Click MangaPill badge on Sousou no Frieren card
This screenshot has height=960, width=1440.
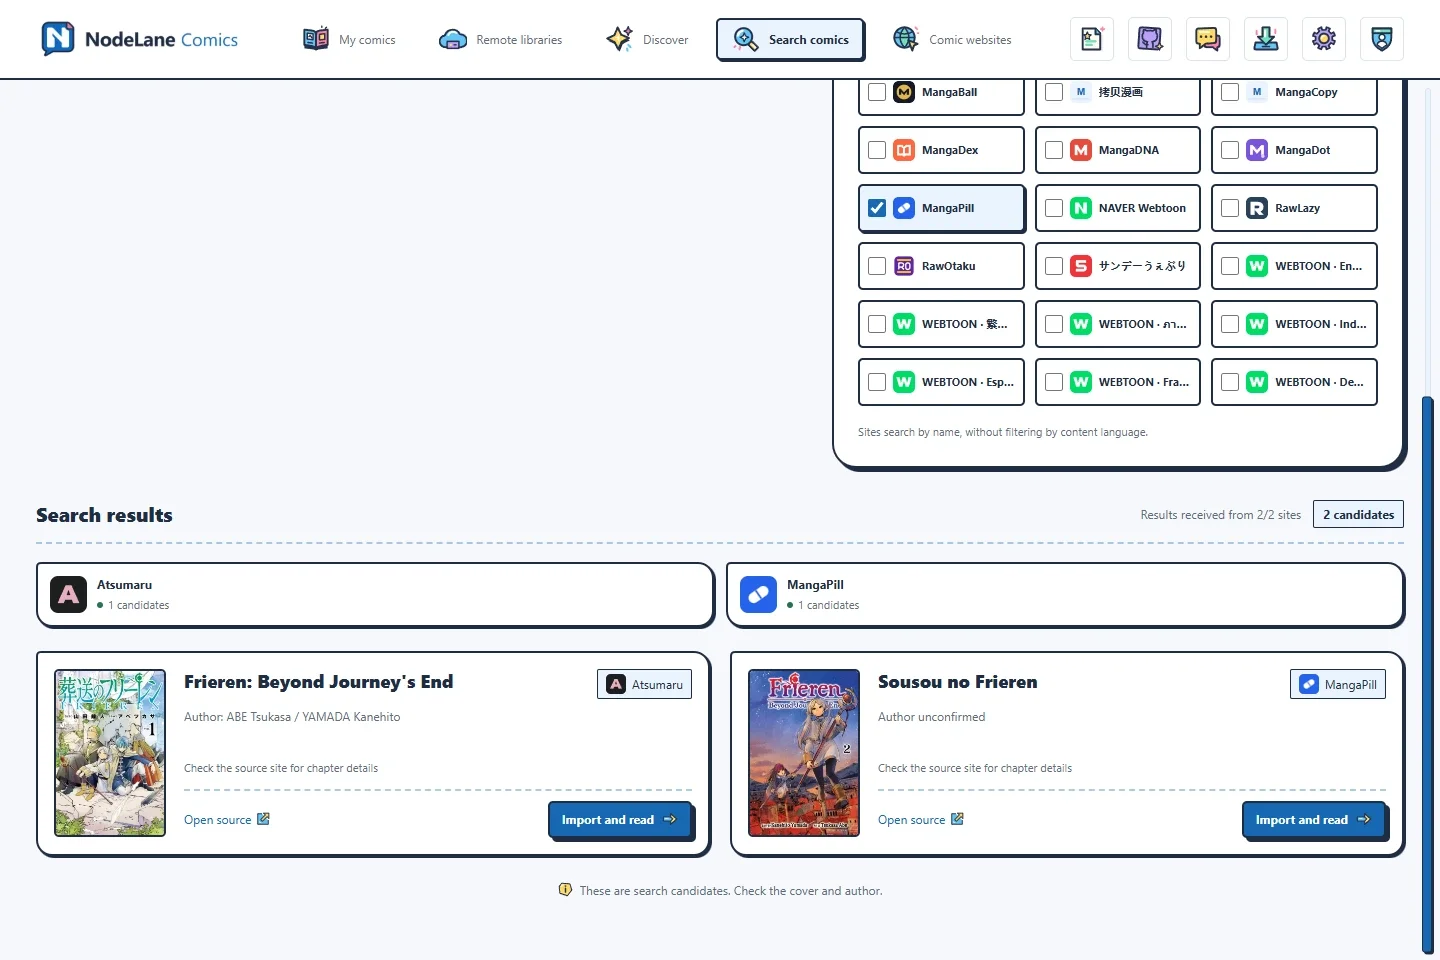pos(1338,684)
